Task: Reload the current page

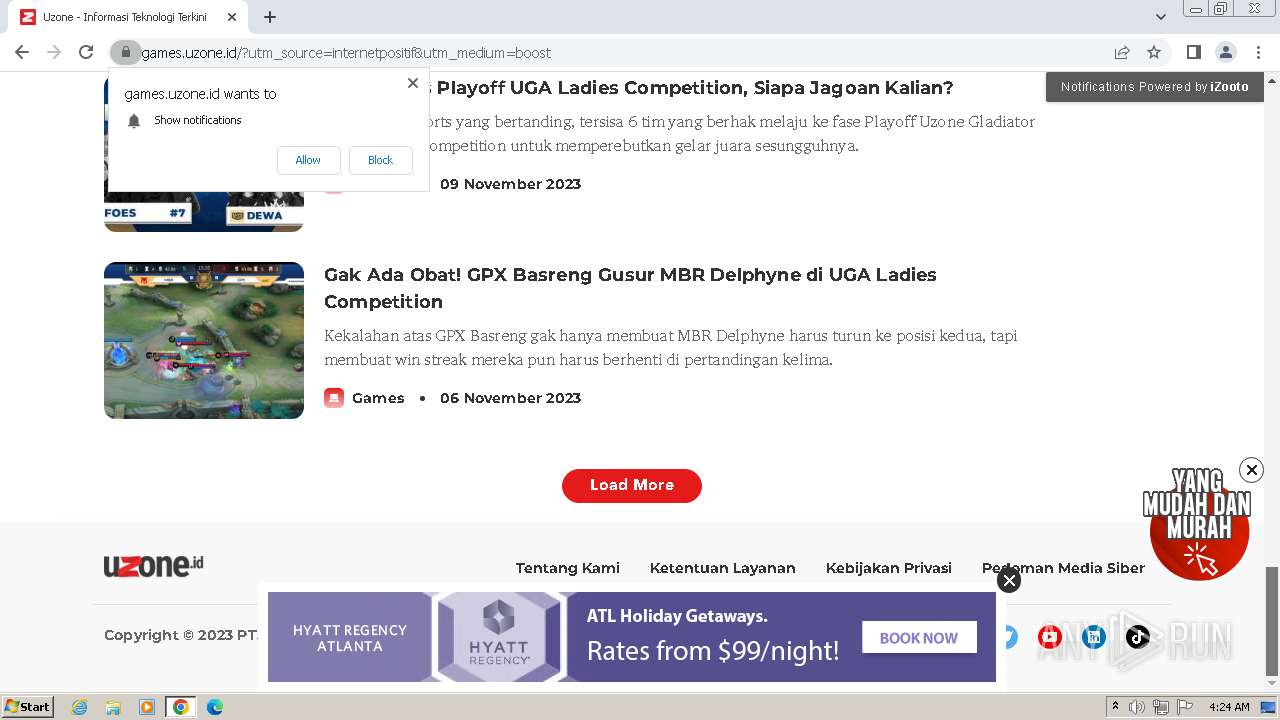Action: [x=86, y=52]
